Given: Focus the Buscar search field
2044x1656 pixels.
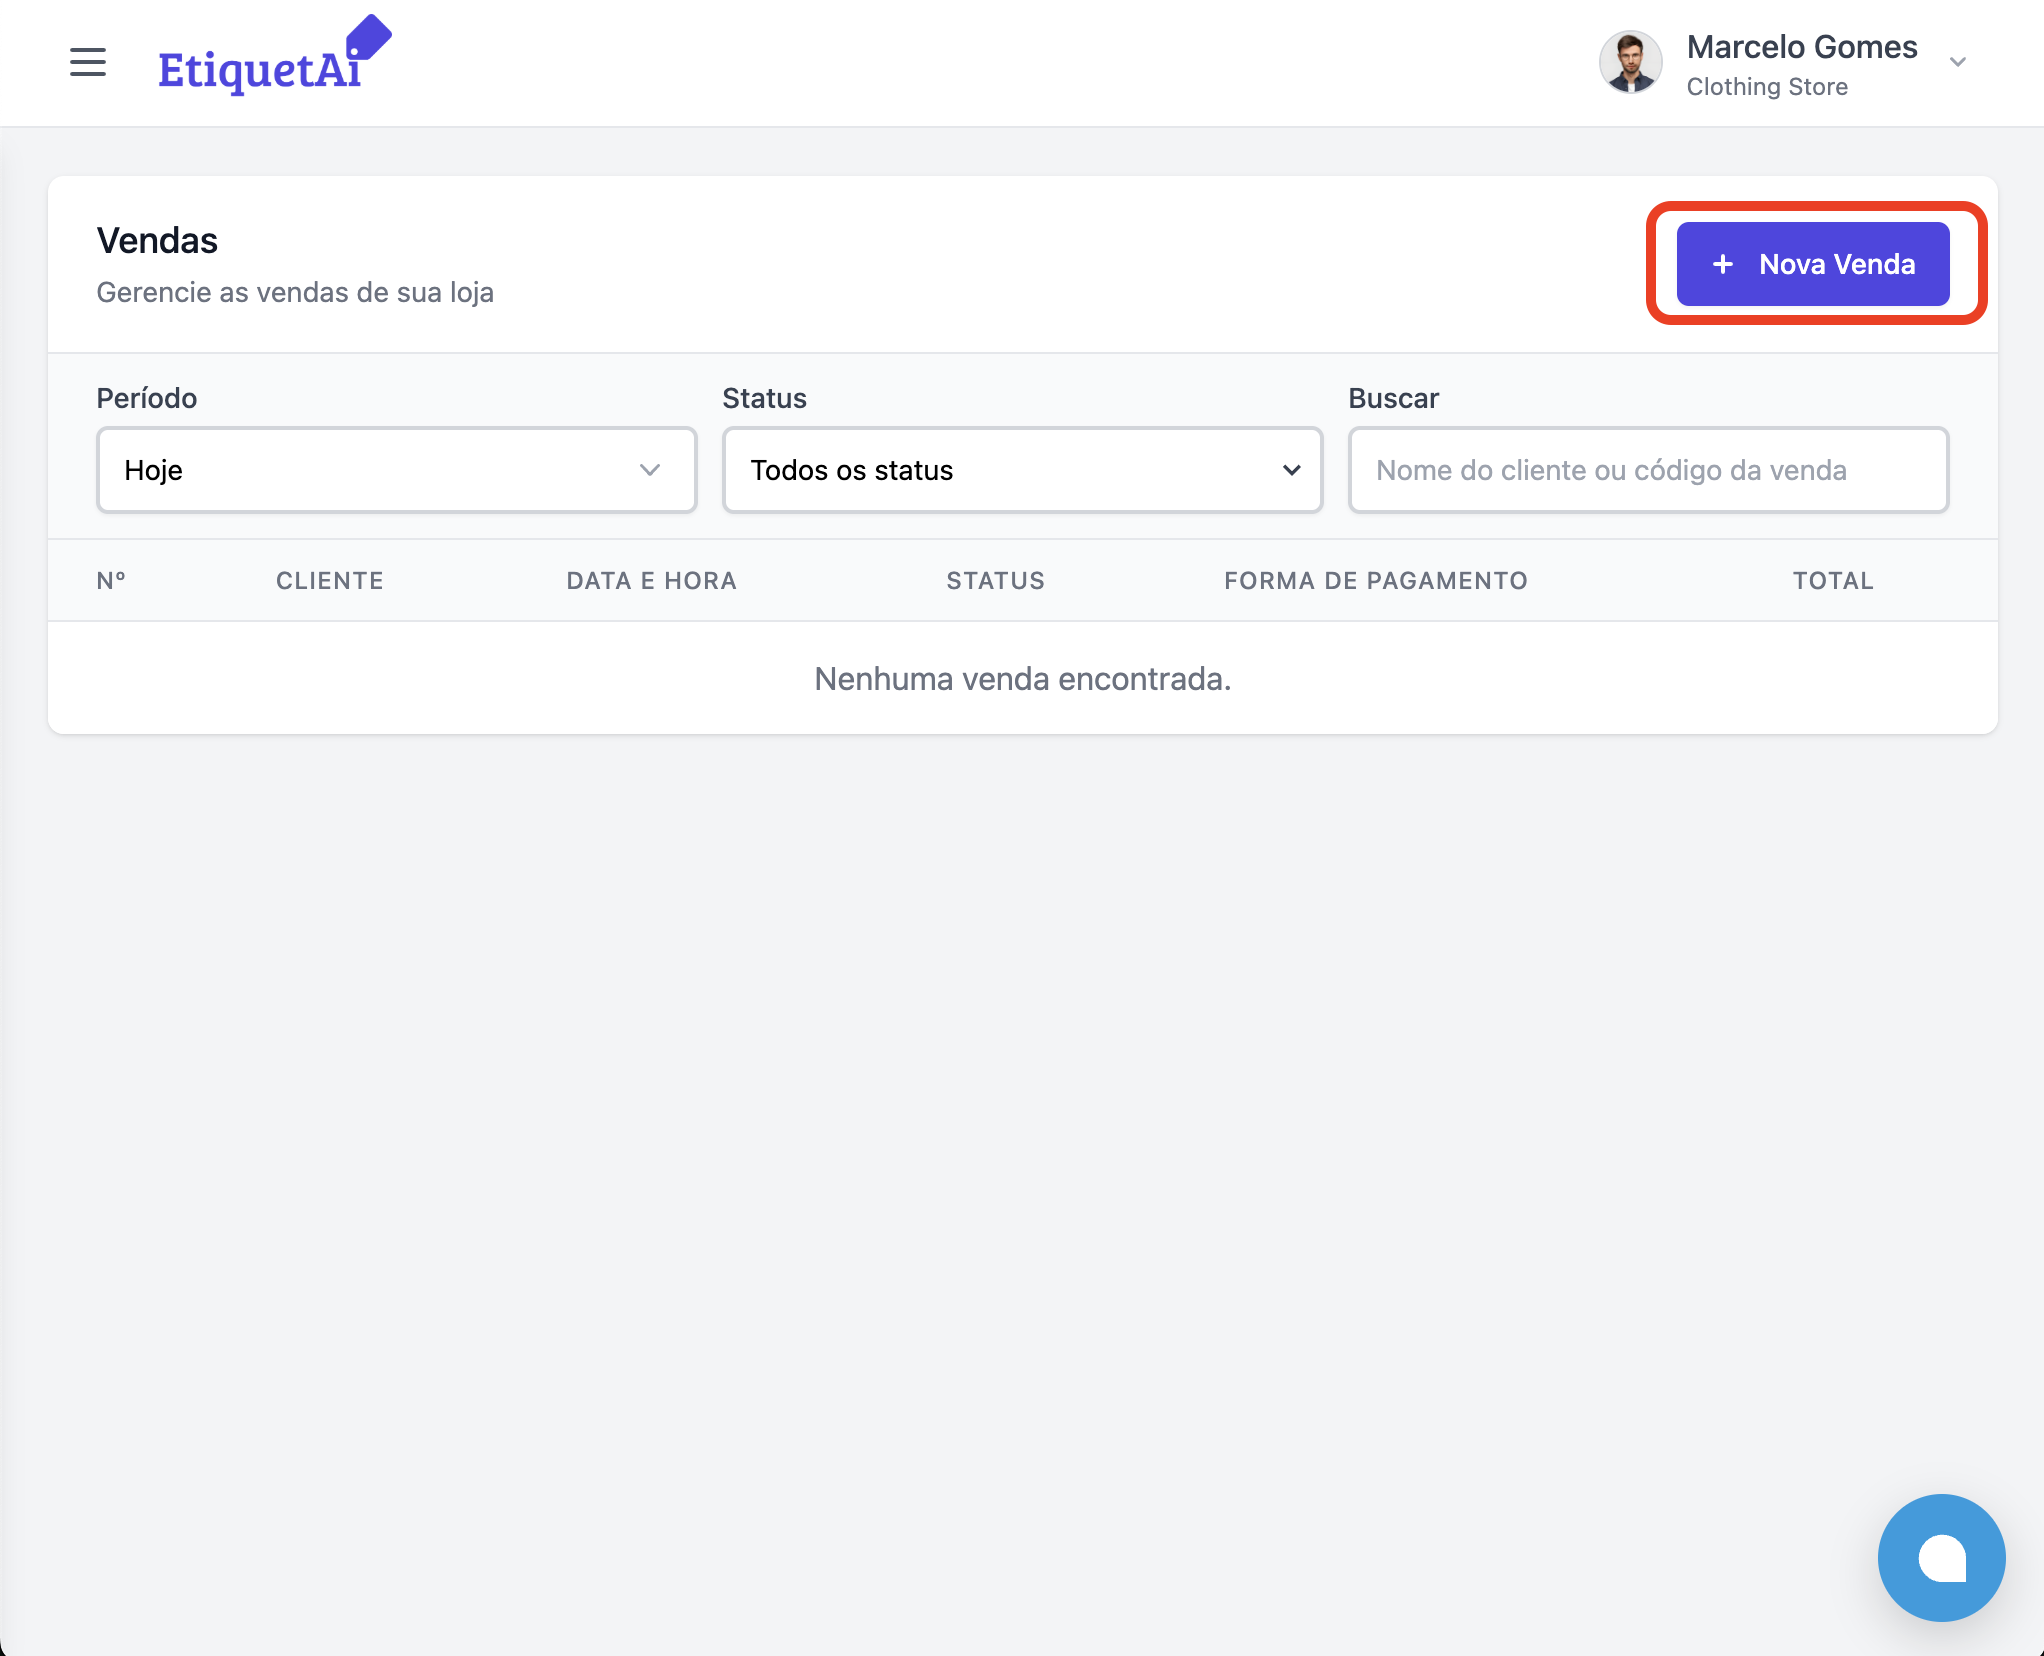Looking at the screenshot, I should 1648,470.
